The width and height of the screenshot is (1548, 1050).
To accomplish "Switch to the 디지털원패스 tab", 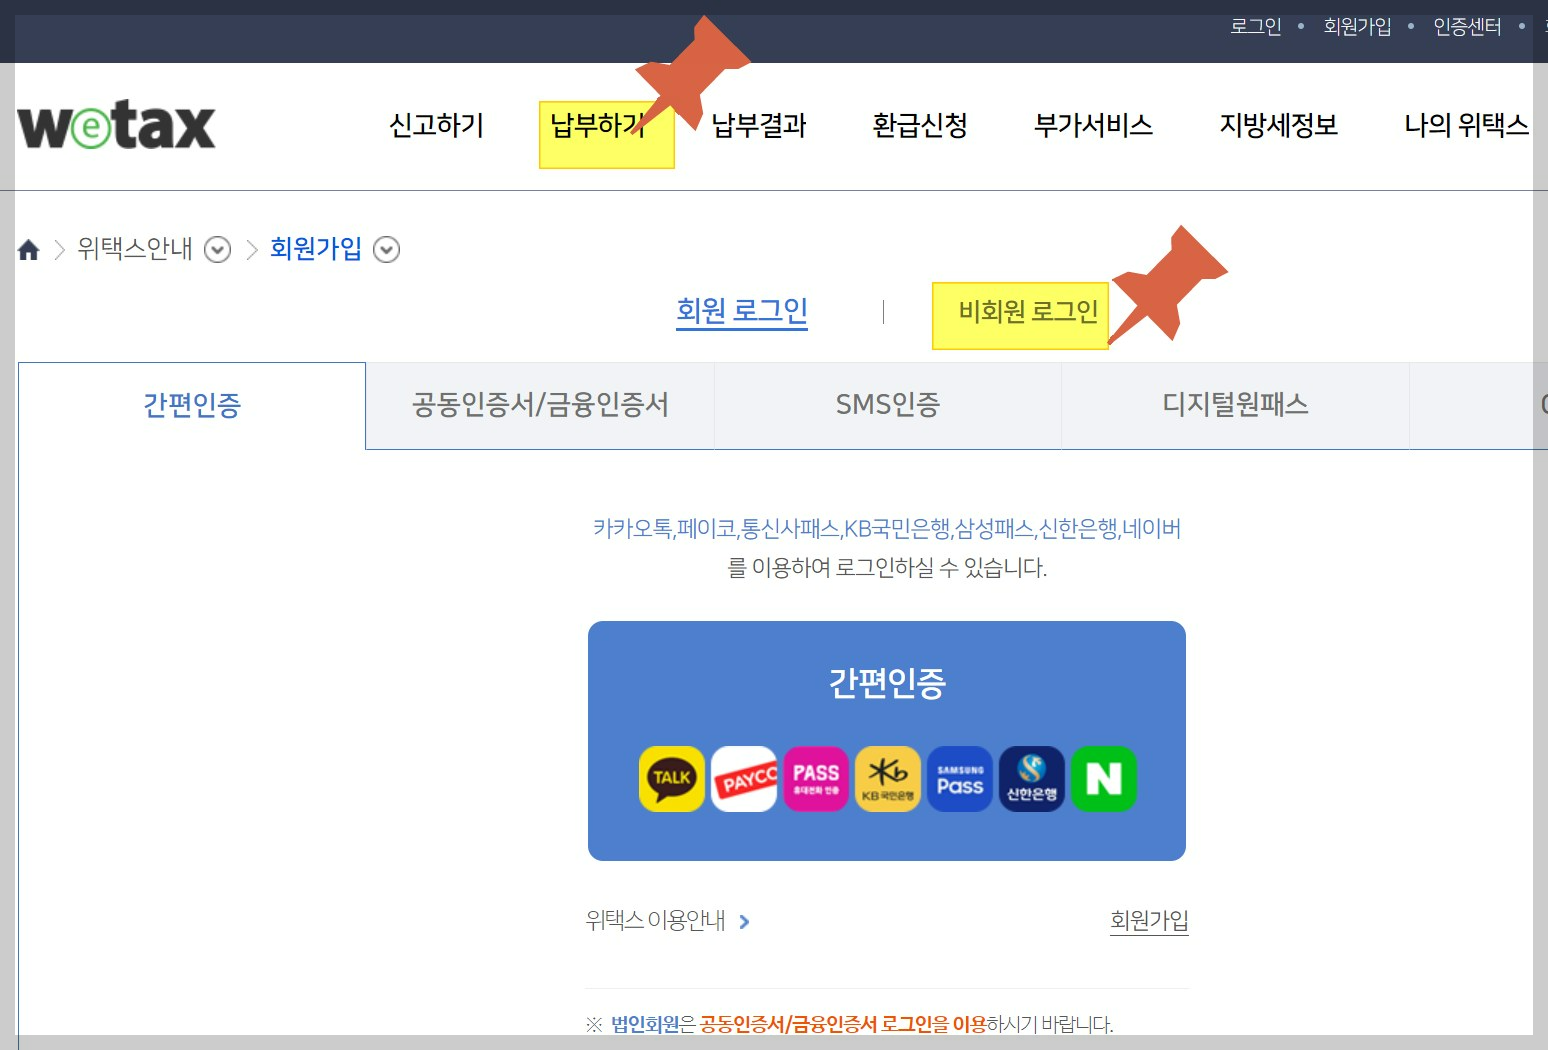I will click(1234, 405).
